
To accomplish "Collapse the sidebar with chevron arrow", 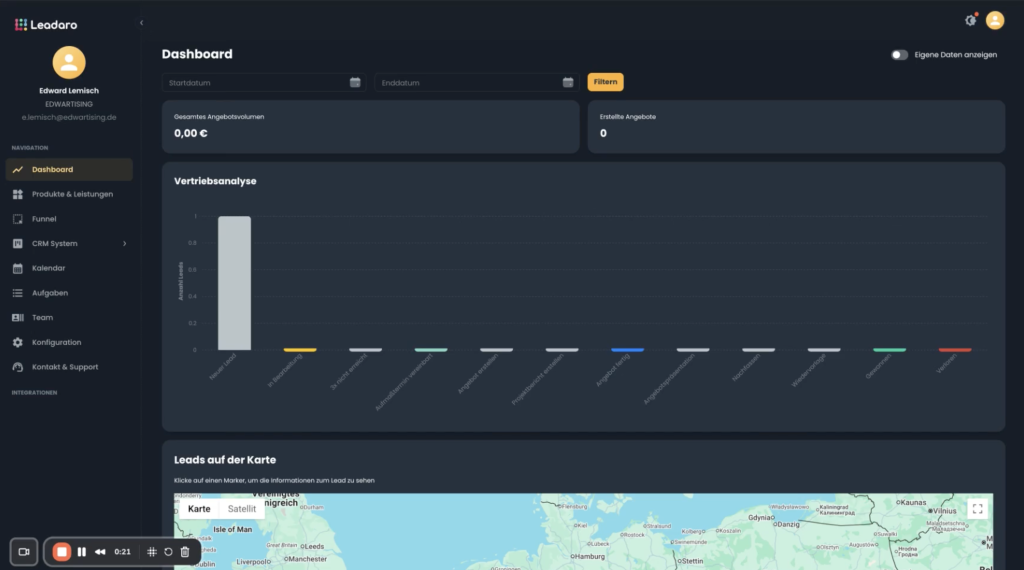I will [141, 23].
